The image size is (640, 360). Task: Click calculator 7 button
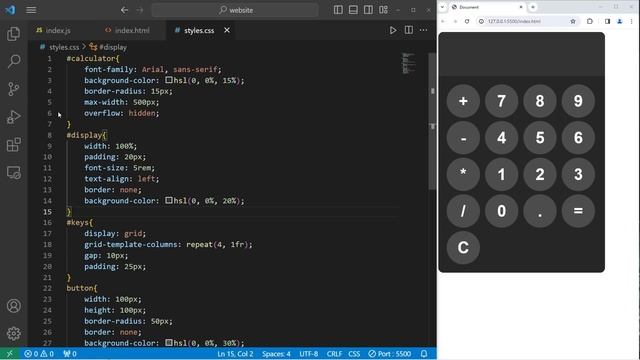click(501, 101)
